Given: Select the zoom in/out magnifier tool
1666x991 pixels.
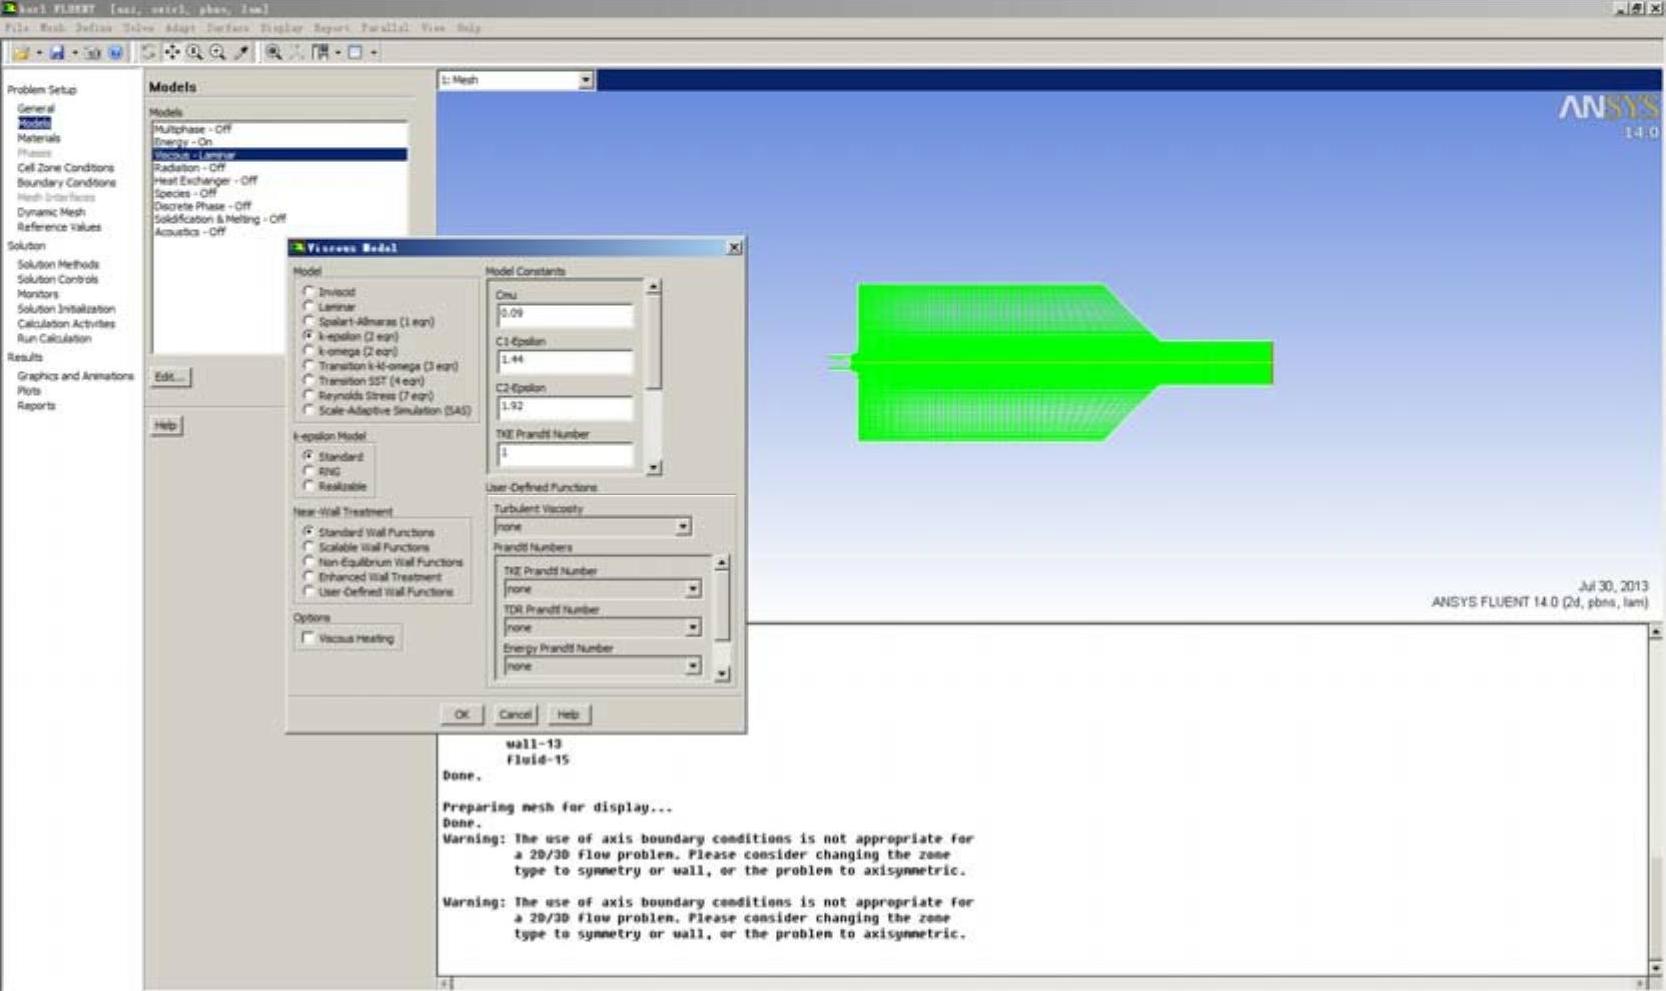Looking at the screenshot, I should tap(195, 52).
